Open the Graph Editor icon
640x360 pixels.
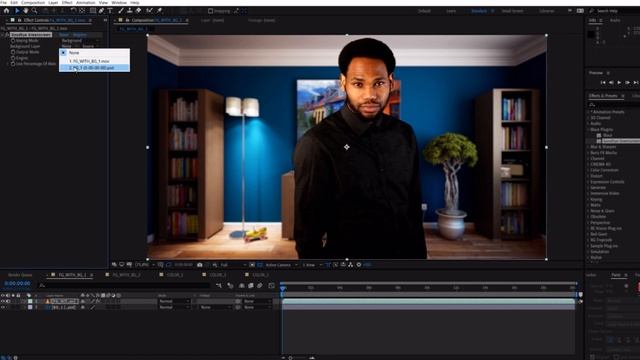point(271,286)
